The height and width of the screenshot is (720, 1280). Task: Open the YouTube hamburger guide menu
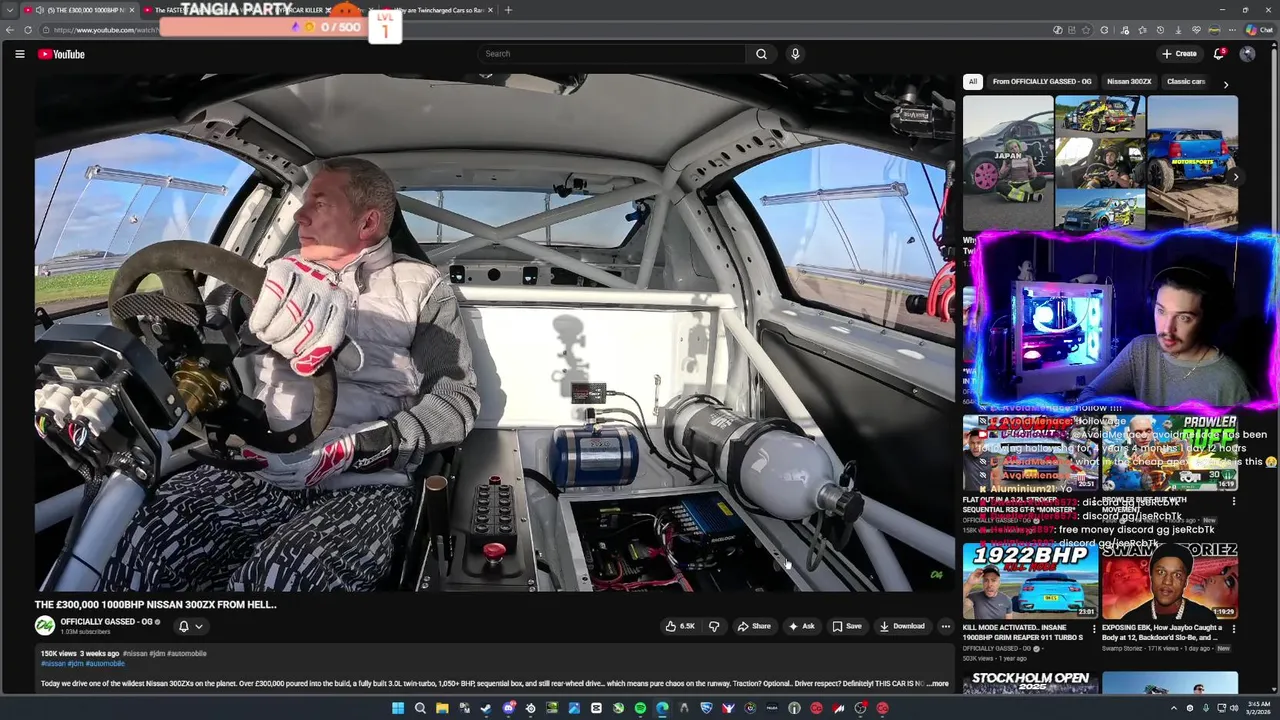[19, 54]
